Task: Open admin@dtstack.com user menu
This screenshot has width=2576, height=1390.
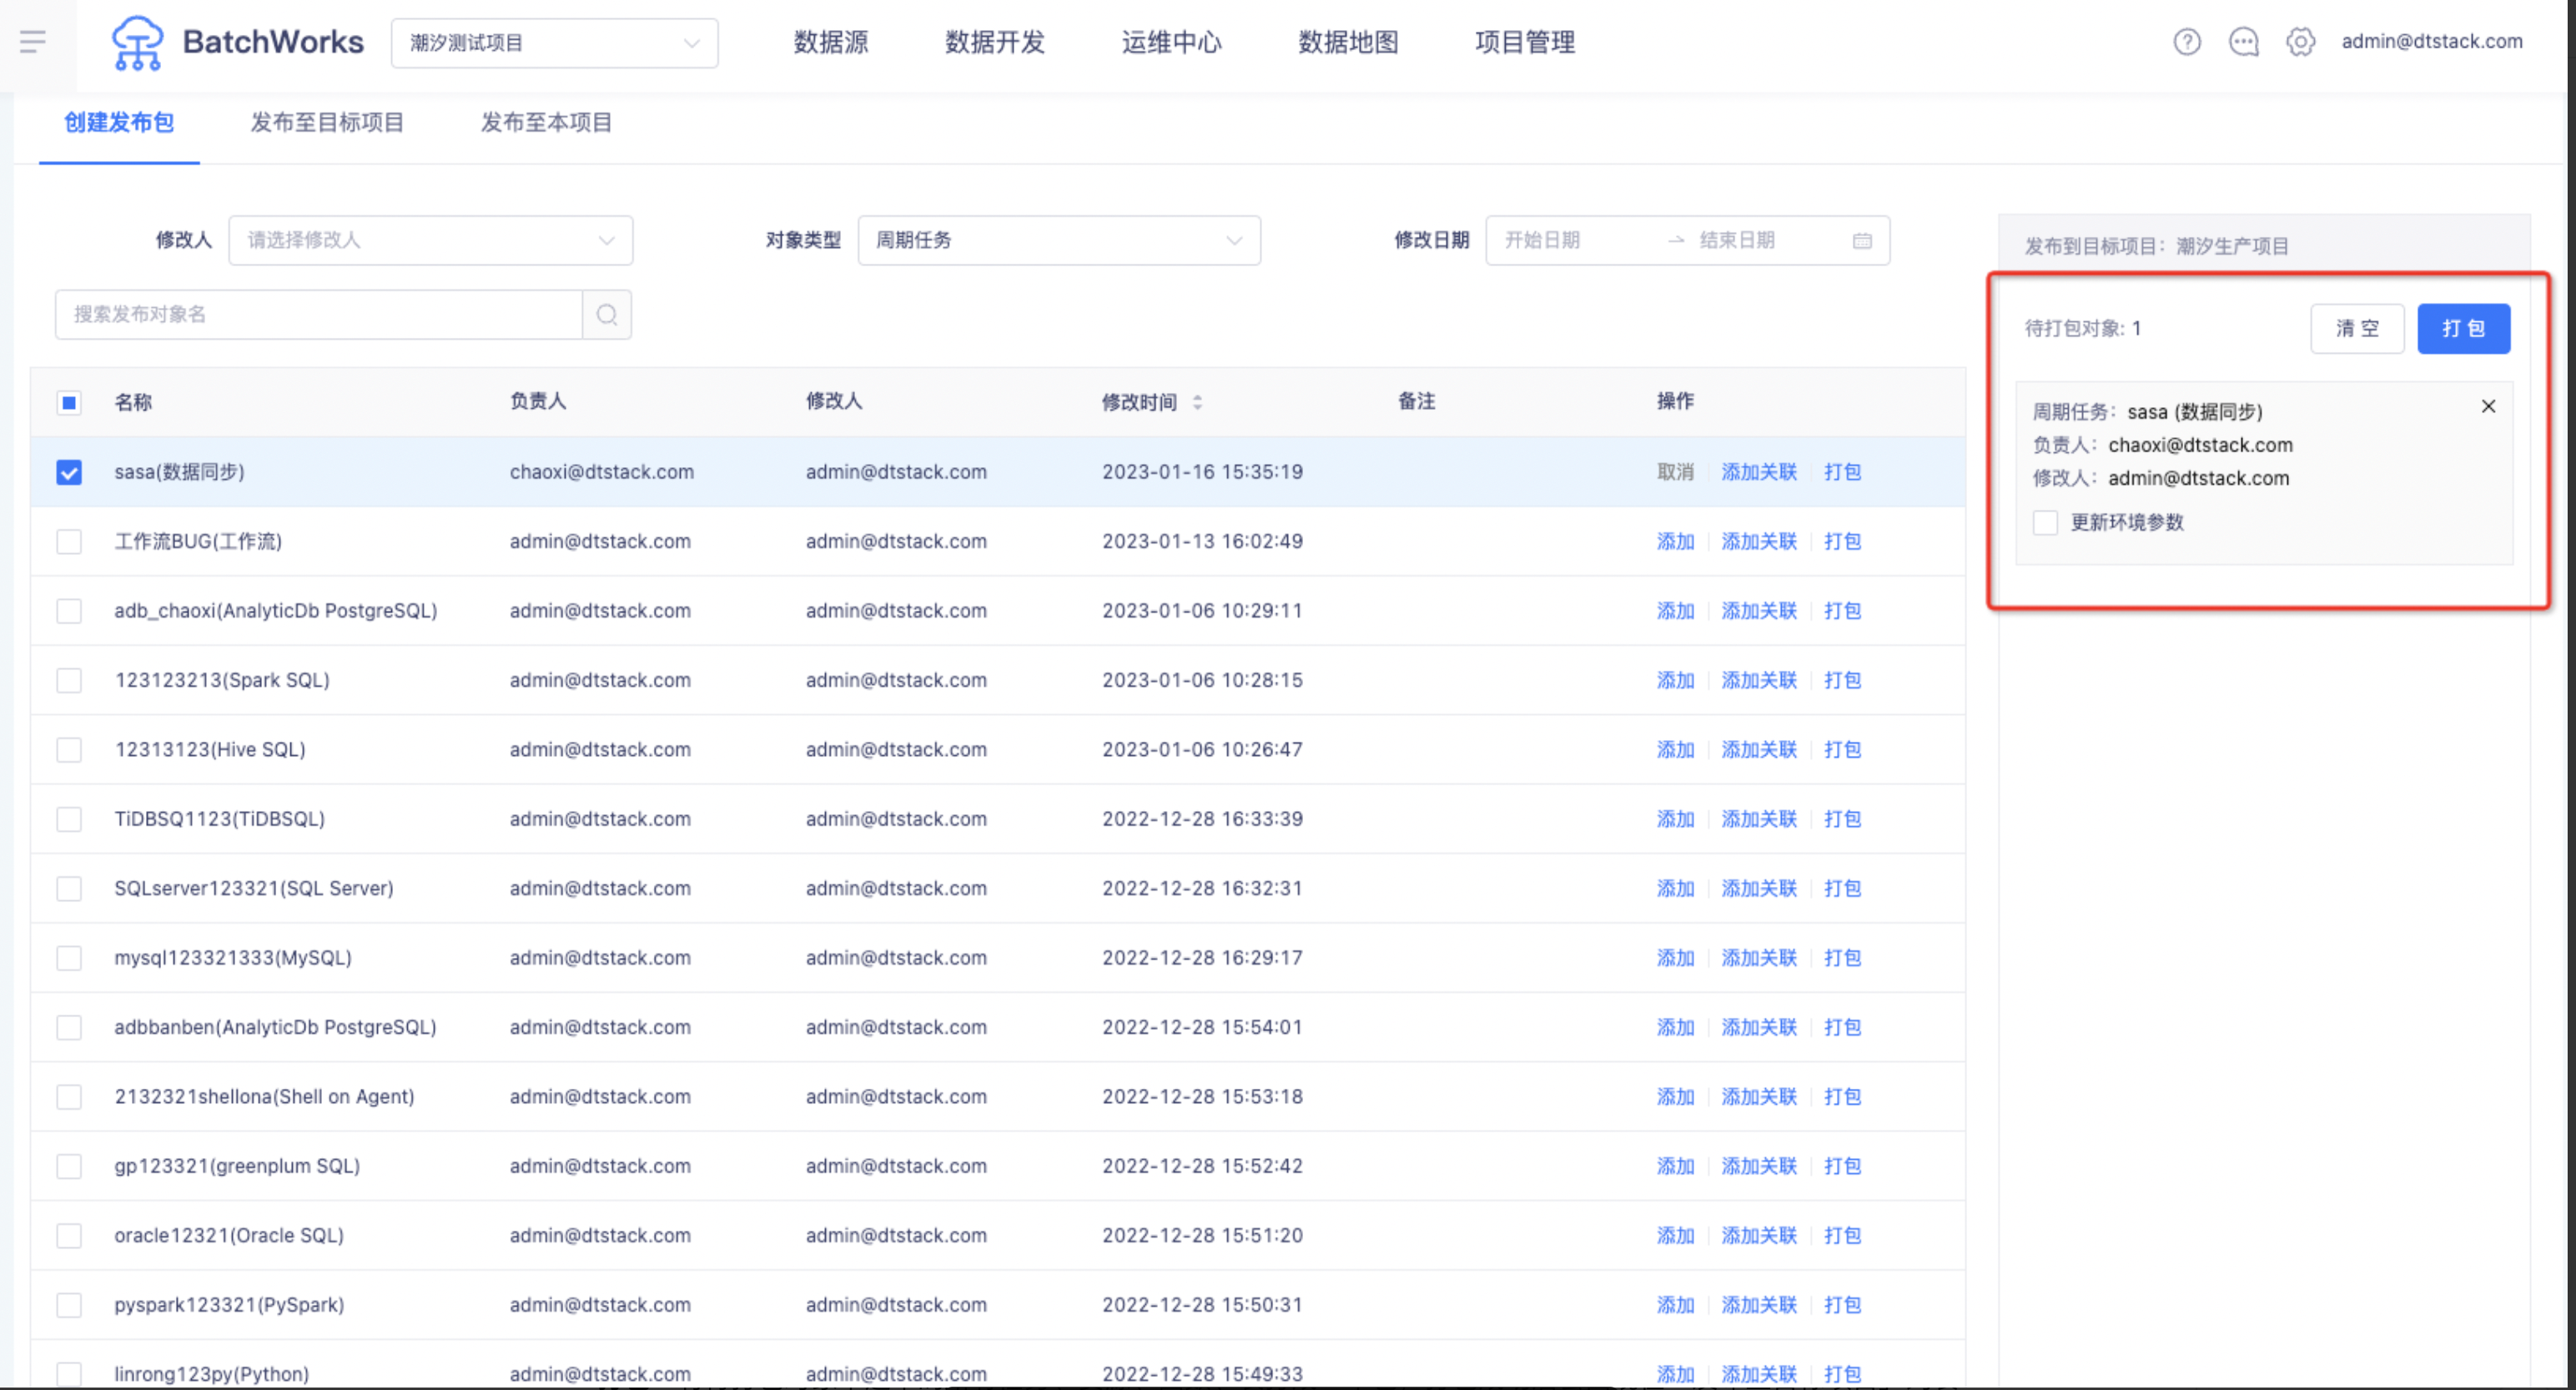Action: click(x=2431, y=42)
